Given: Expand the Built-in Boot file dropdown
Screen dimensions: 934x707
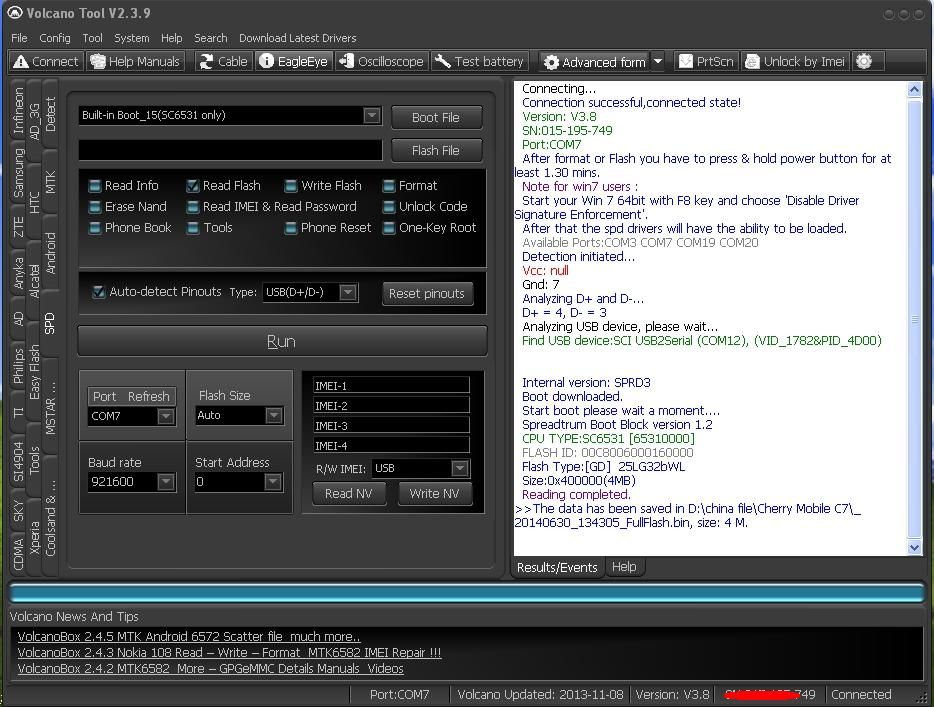Looking at the screenshot, I should tap(371, 115).
